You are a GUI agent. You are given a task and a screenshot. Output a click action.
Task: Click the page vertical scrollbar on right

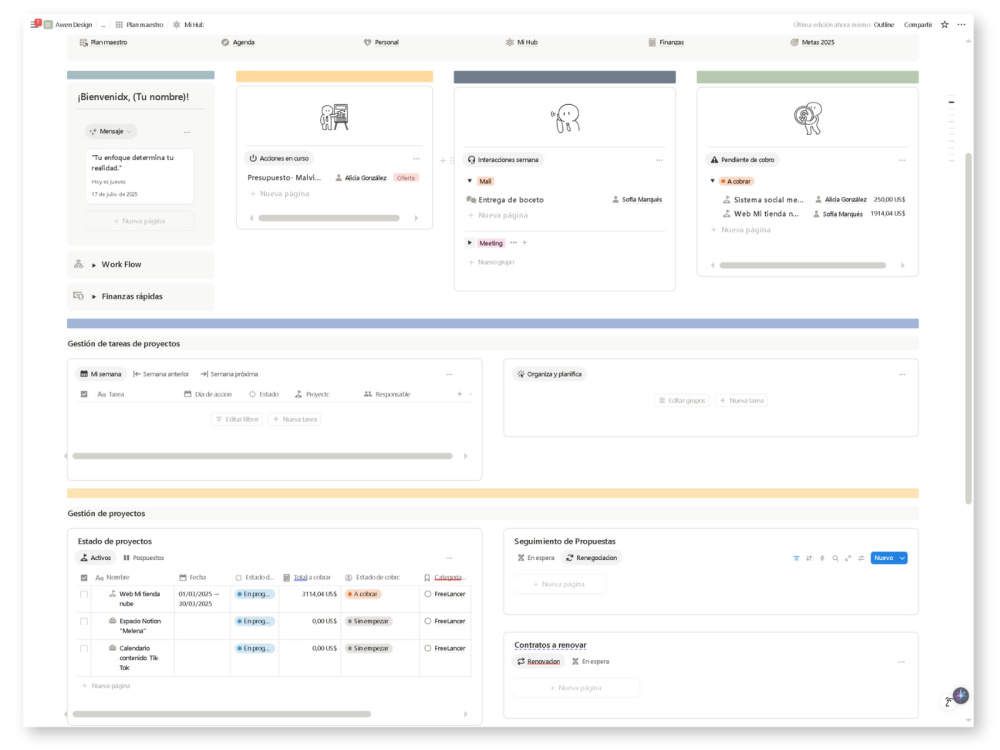968,328
